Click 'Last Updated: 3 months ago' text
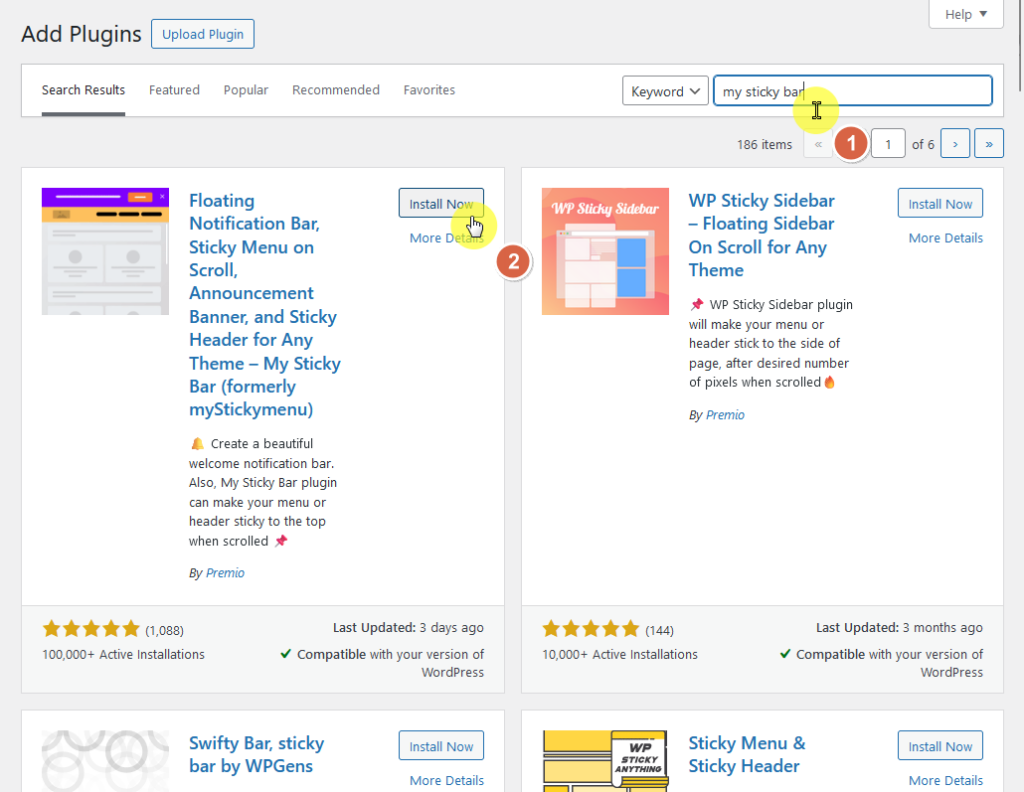The height and width of the screenshot is (792, 1024). pos(899,628)
